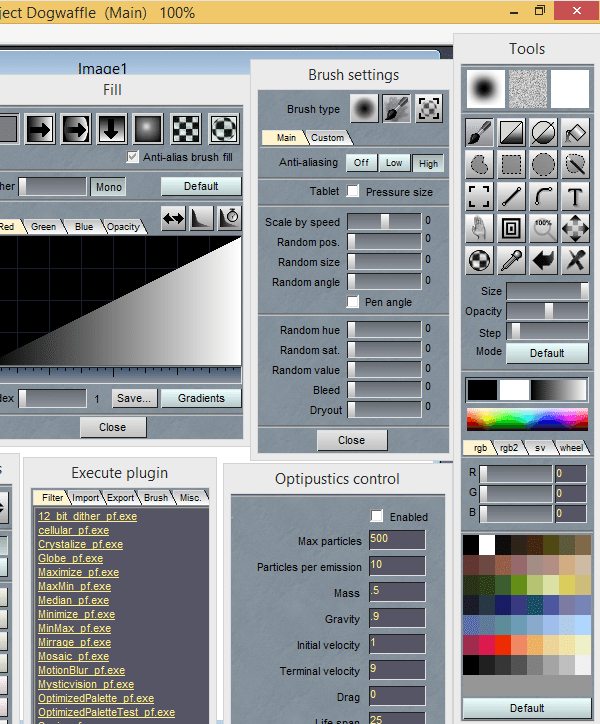The image size is (600, 724).
Task: Select the paint bucket fill tool
Action: [x=575, y=132]
